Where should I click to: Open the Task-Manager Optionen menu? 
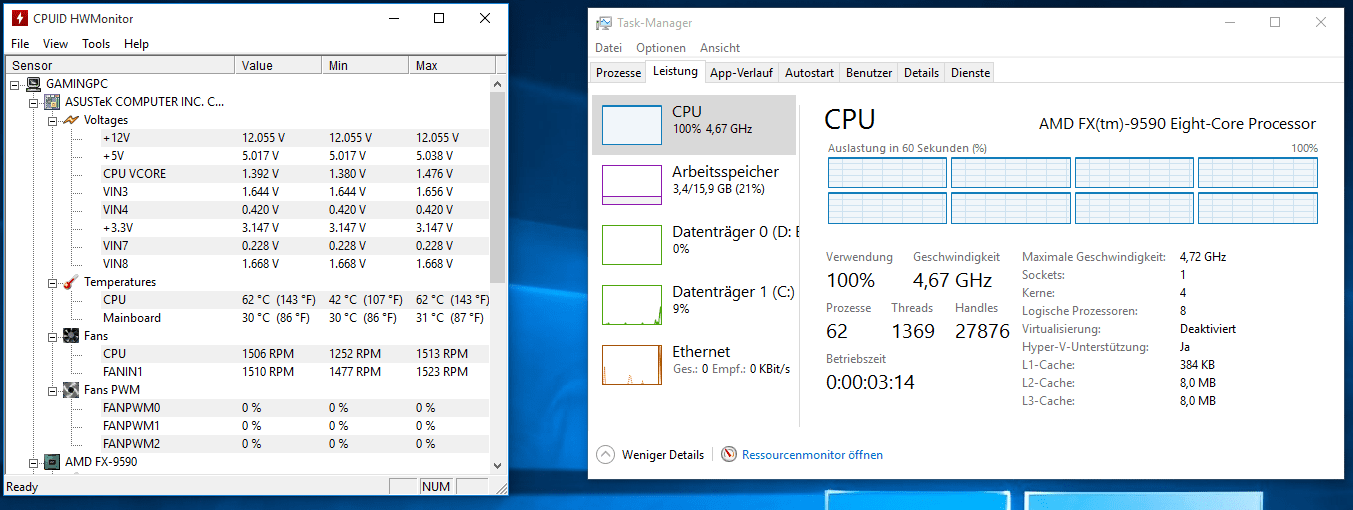(661, 48)
